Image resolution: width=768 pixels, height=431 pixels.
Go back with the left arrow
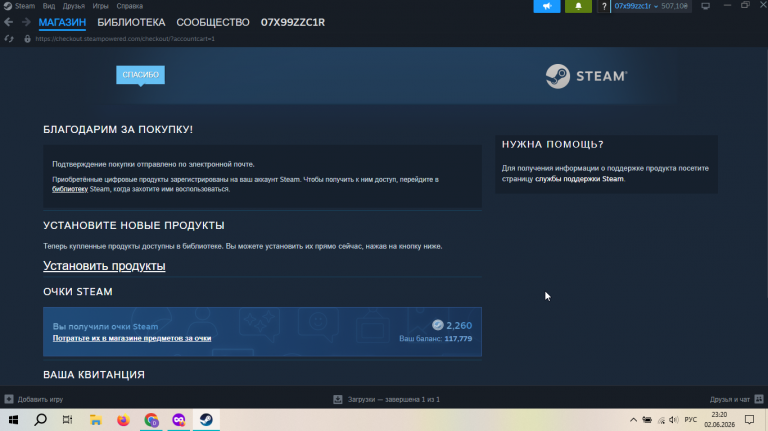tap(8, 22)
